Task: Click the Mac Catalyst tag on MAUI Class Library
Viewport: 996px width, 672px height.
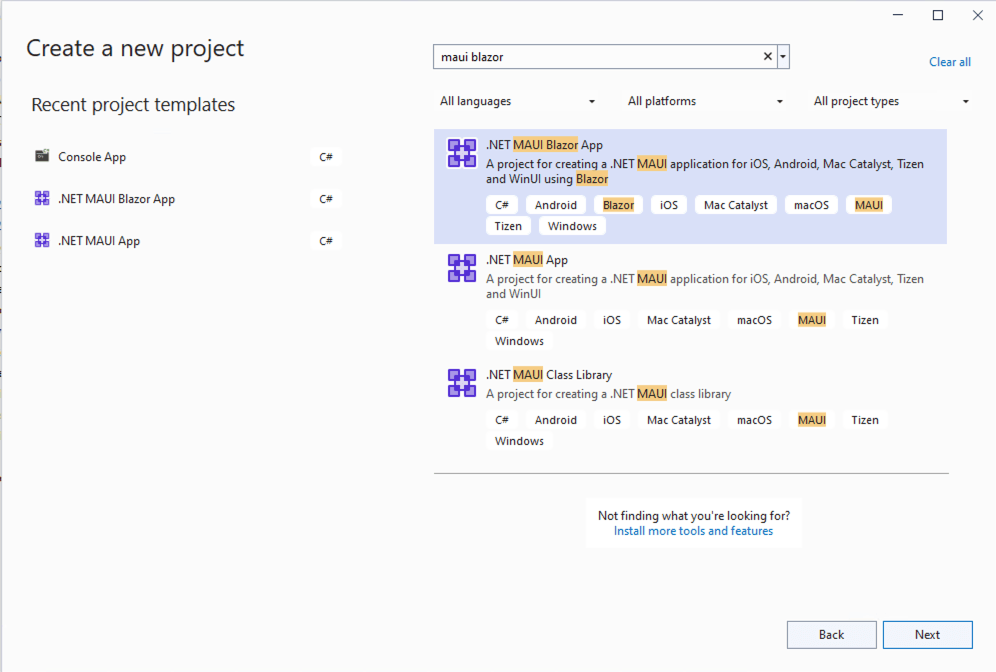Action: pos(679,419)
